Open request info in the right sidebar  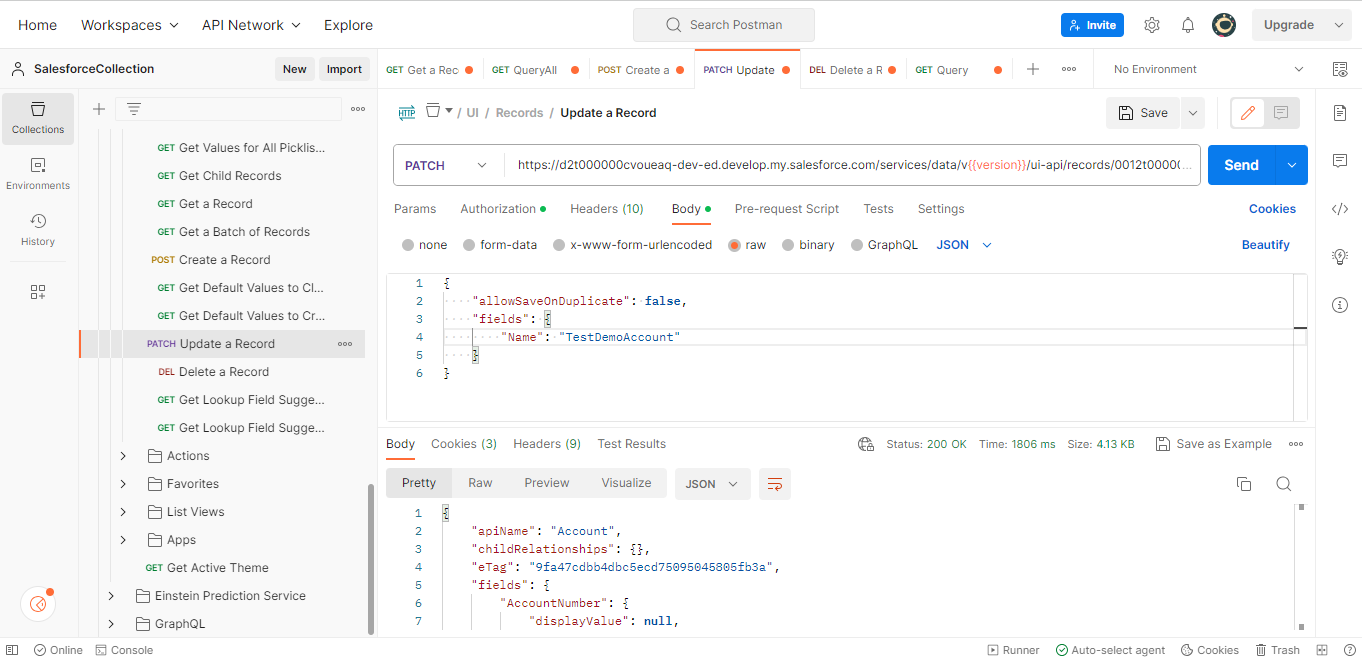click(x=1340, y=305)
